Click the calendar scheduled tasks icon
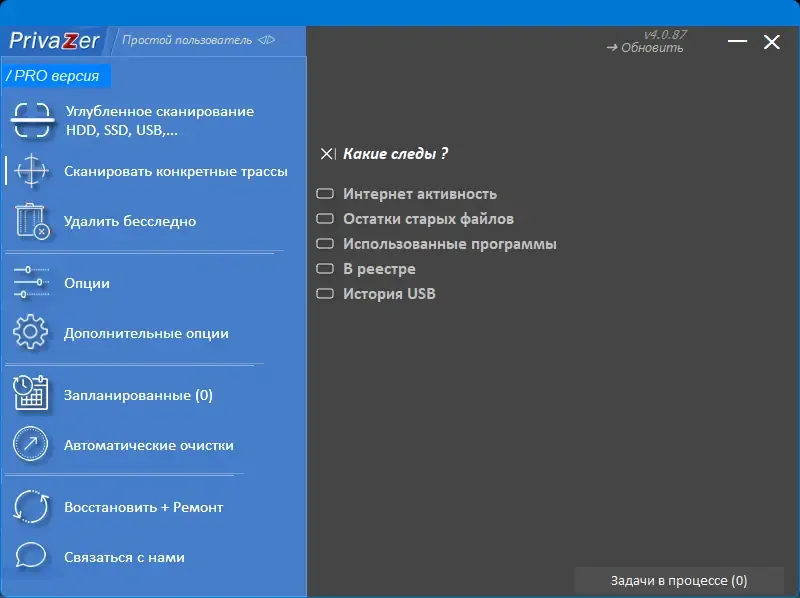 [32, 395]
